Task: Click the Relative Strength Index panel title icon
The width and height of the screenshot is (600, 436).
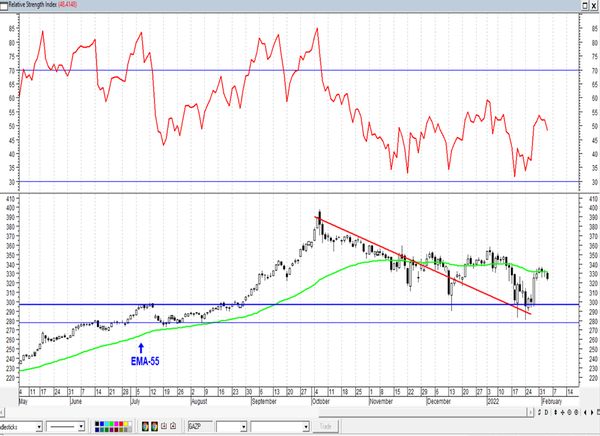Action: point(6,5)
